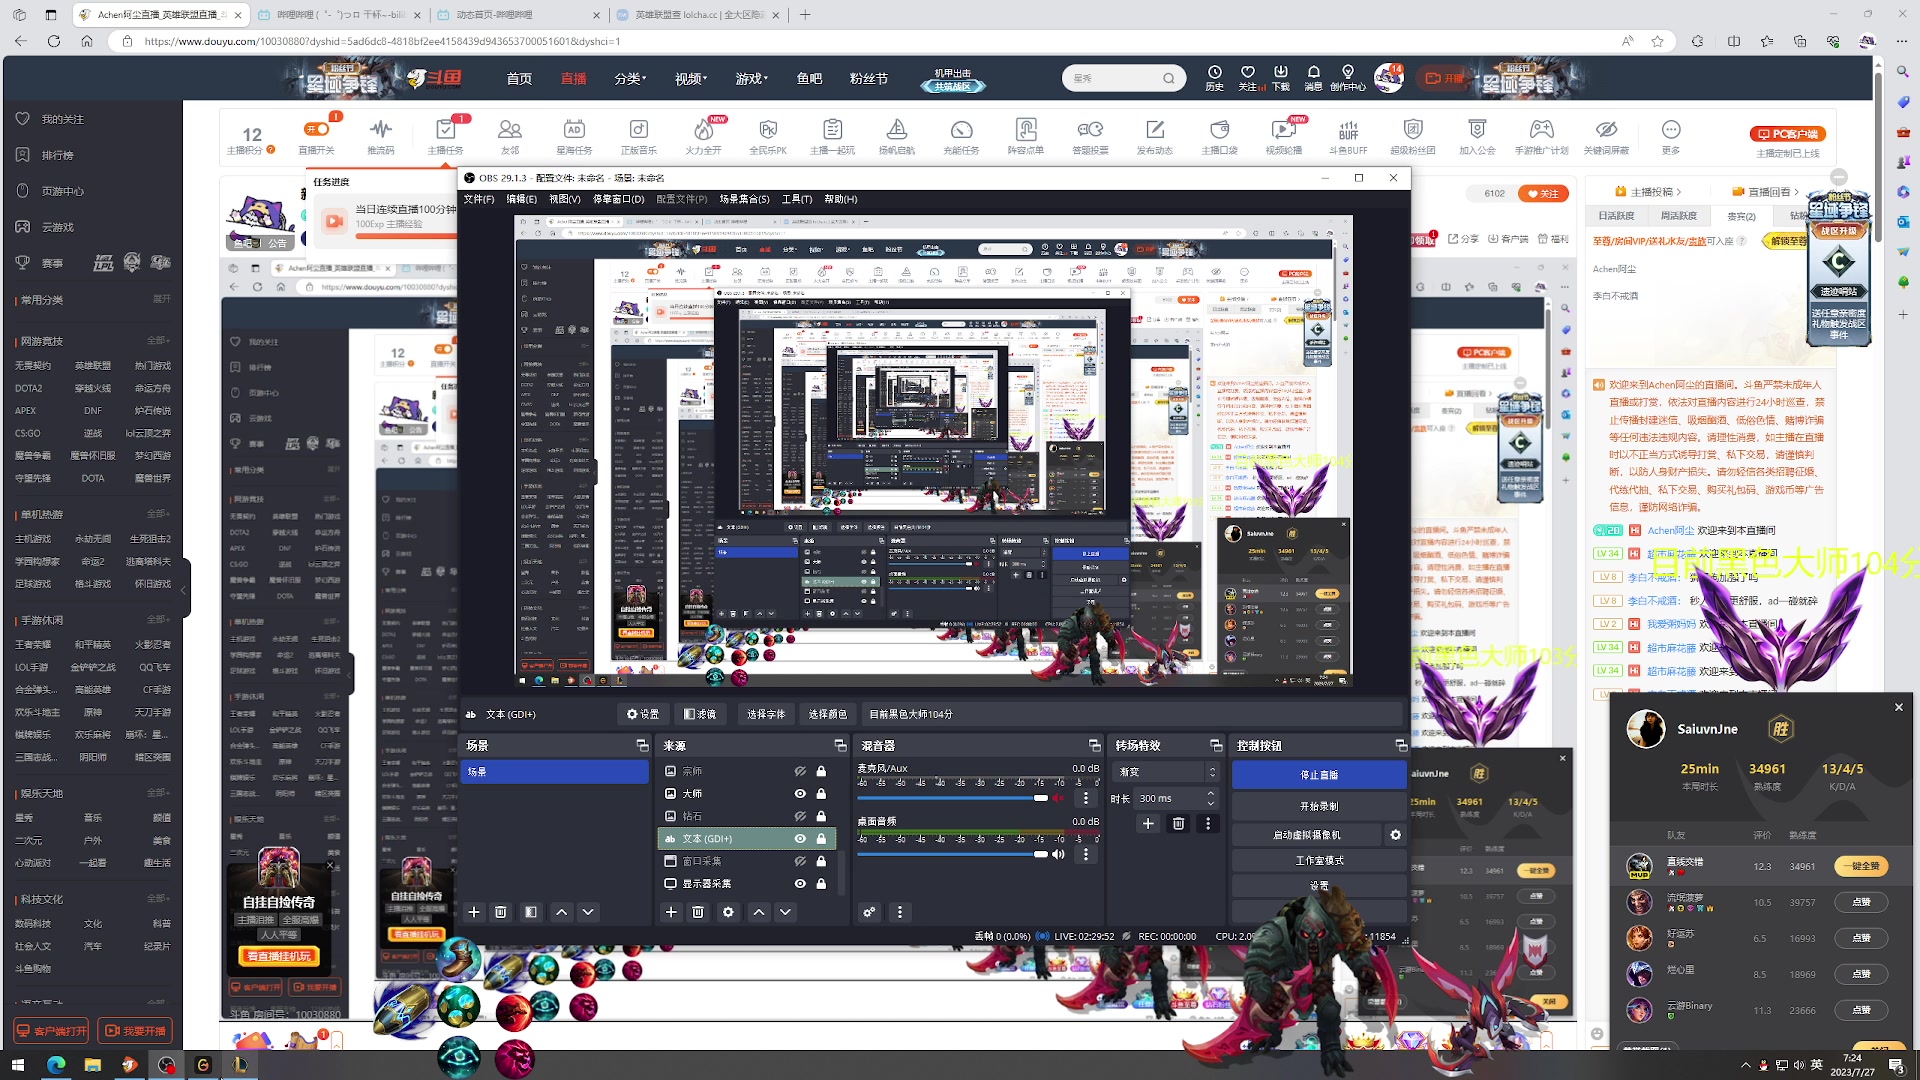Image resolution: width=1920 pixels, height=1080 pixels.
Task: Open transition three-dot options in 转场特效
Action: click(1208, 824)
